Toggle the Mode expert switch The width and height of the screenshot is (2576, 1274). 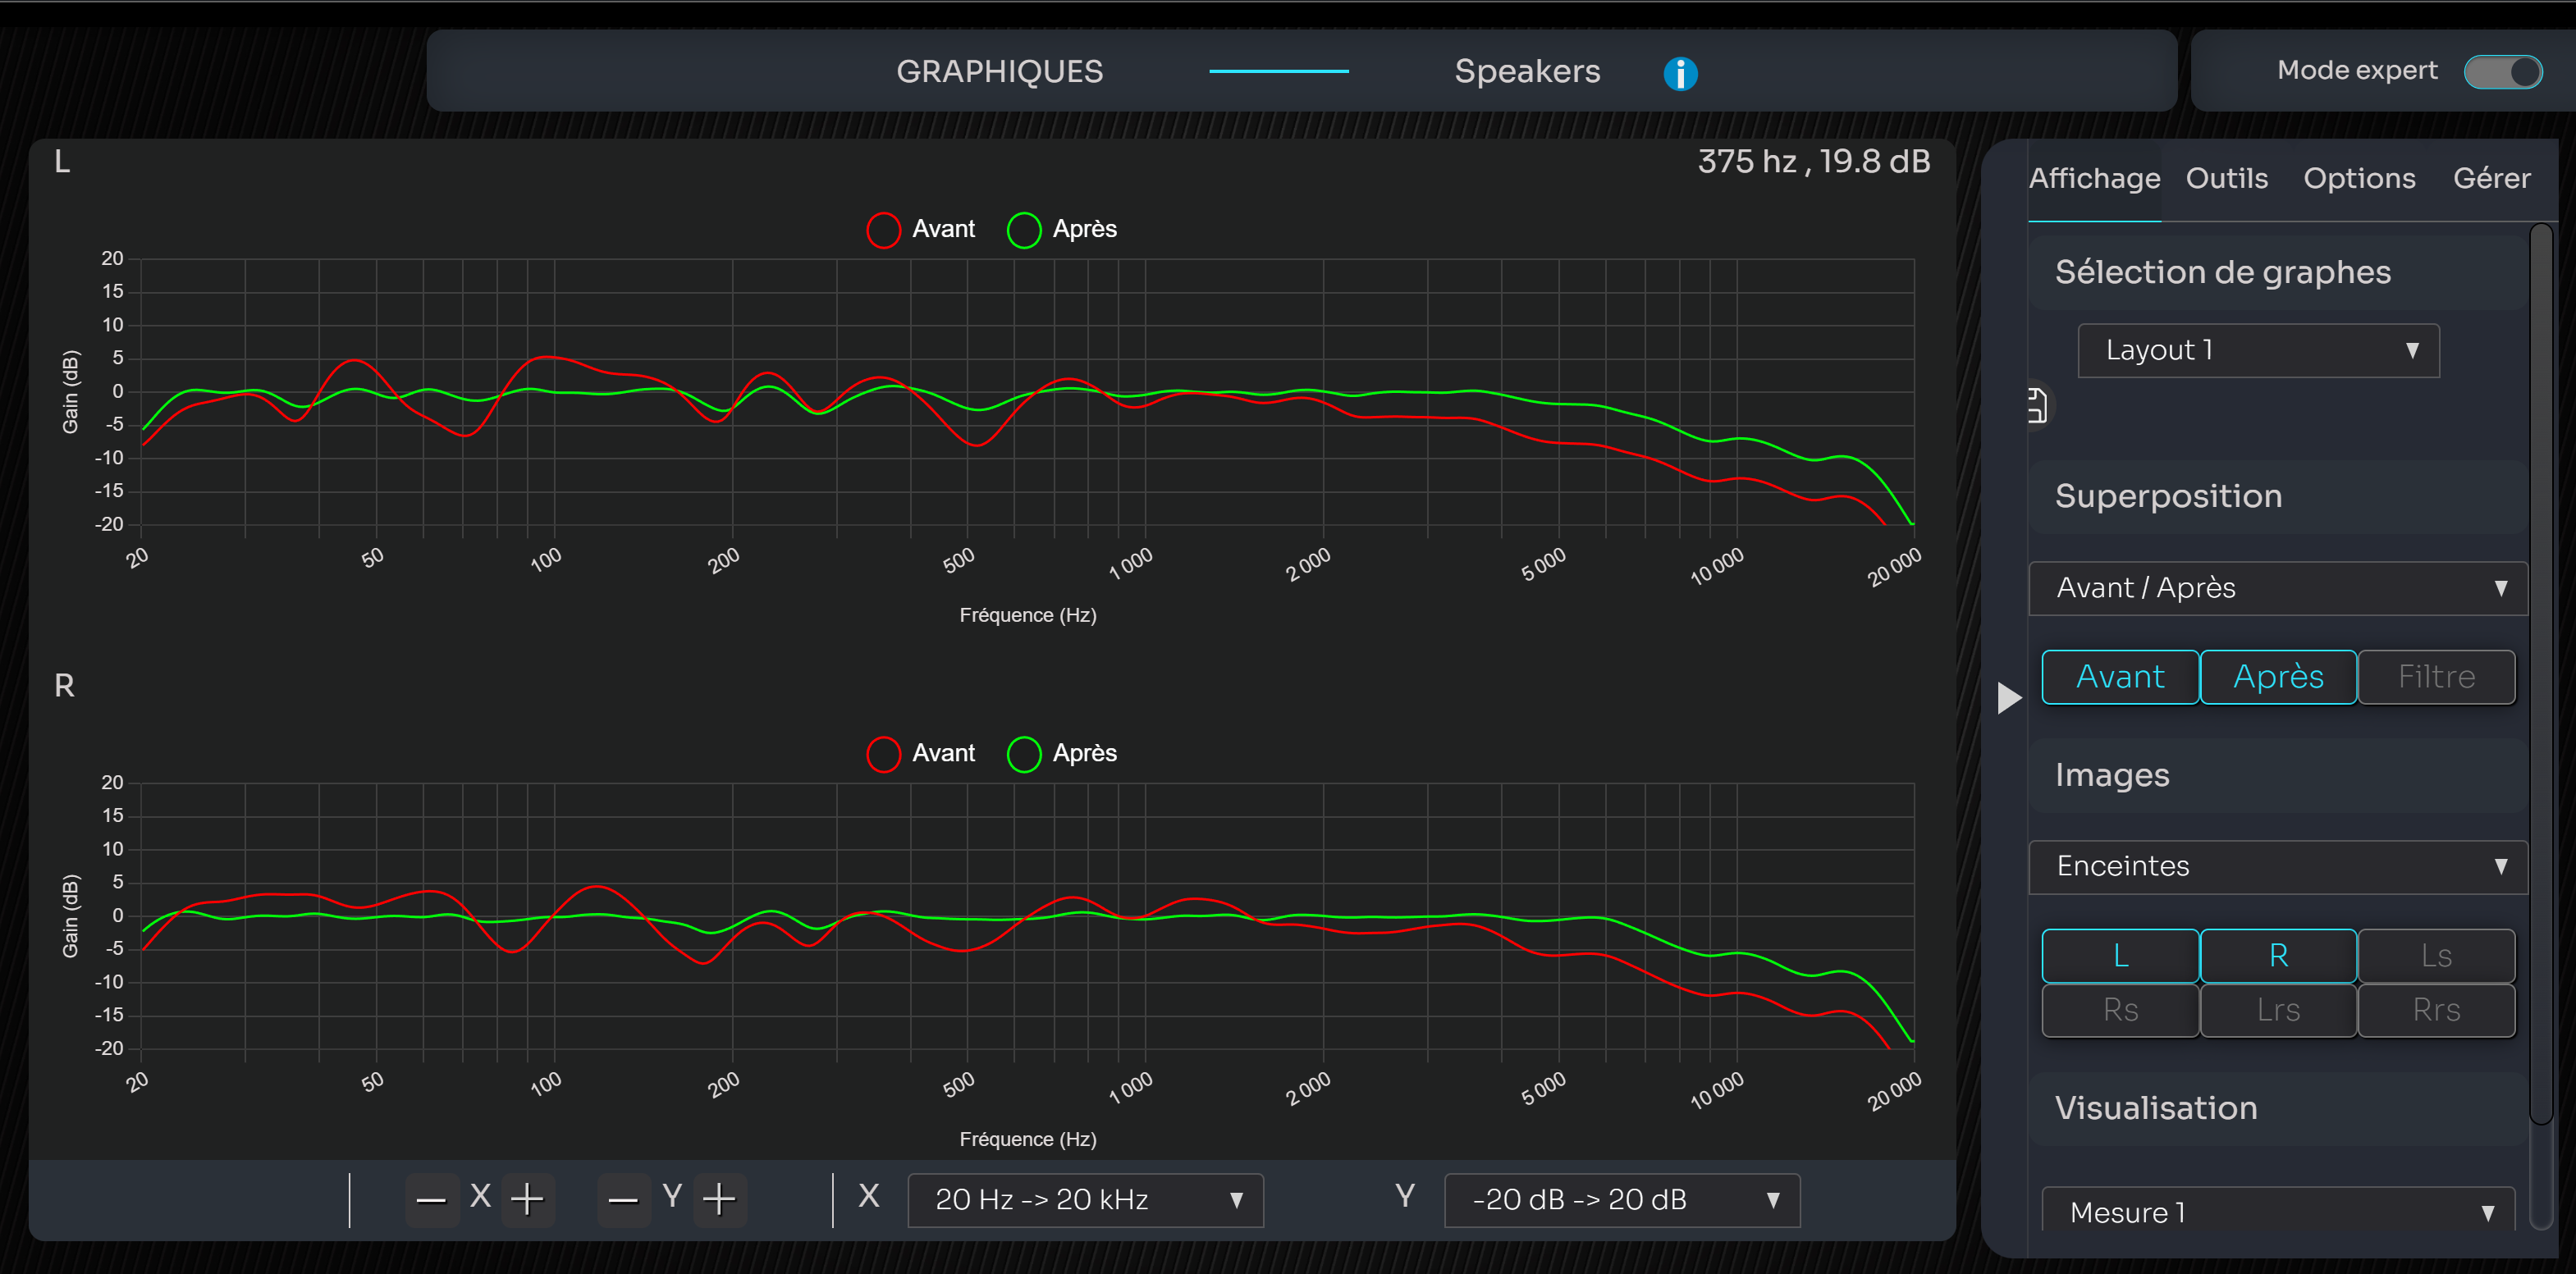[2502, 72]
